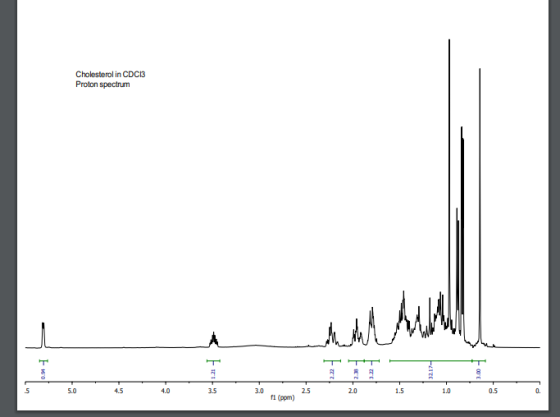Click the 1.5 axis tick label

(400, 391)
